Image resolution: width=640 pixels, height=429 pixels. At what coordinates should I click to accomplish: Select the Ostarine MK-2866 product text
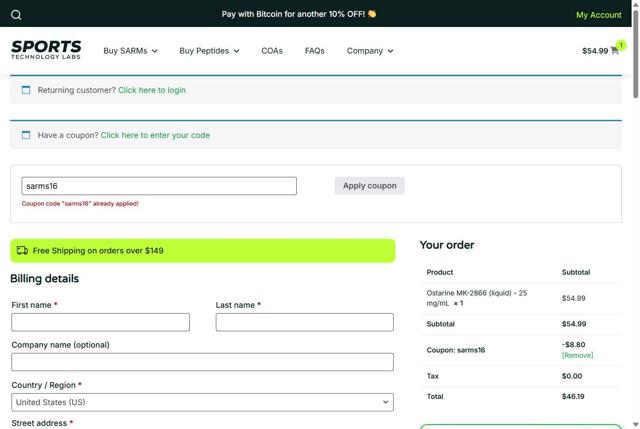[x=477, y=298]
